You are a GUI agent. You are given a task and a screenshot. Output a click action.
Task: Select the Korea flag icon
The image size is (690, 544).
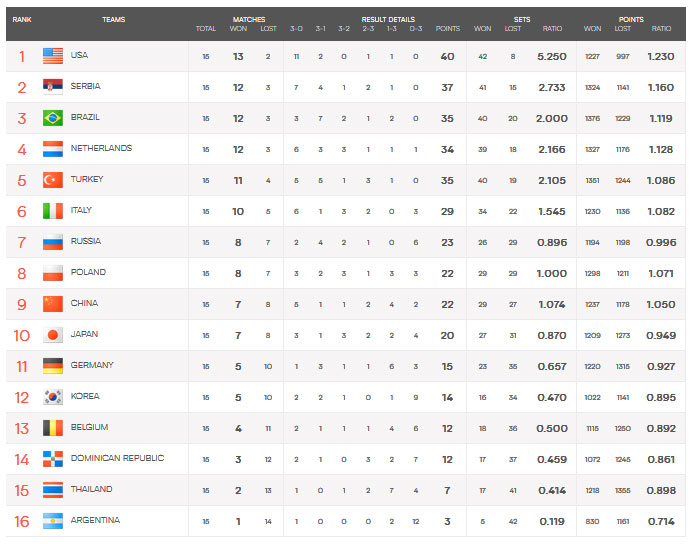pyautogui.click(x=53, y=397)
